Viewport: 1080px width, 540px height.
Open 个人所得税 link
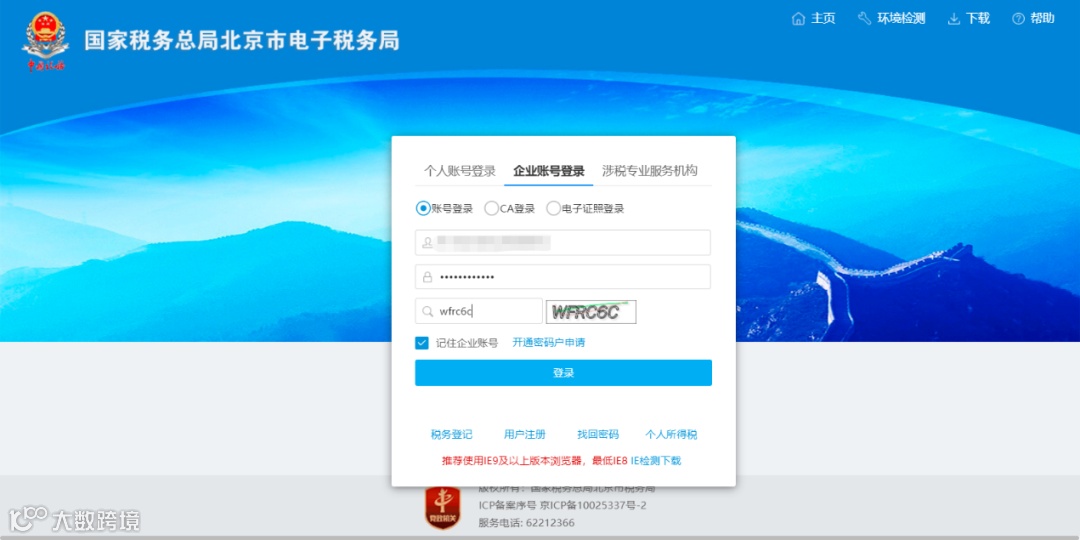pos(671,435)
